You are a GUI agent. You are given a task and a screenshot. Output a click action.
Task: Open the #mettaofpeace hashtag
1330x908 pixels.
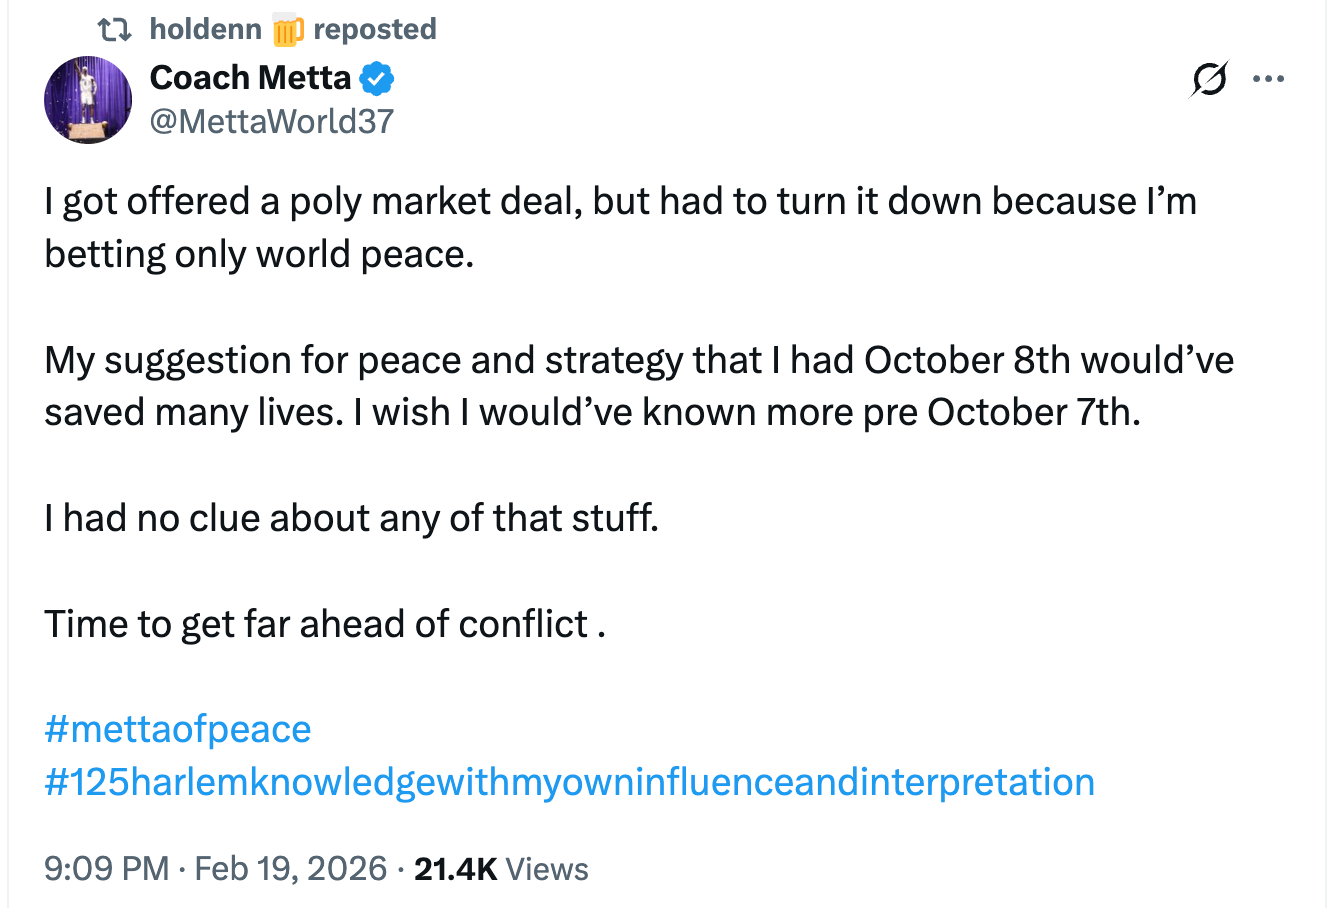point(178,729)
